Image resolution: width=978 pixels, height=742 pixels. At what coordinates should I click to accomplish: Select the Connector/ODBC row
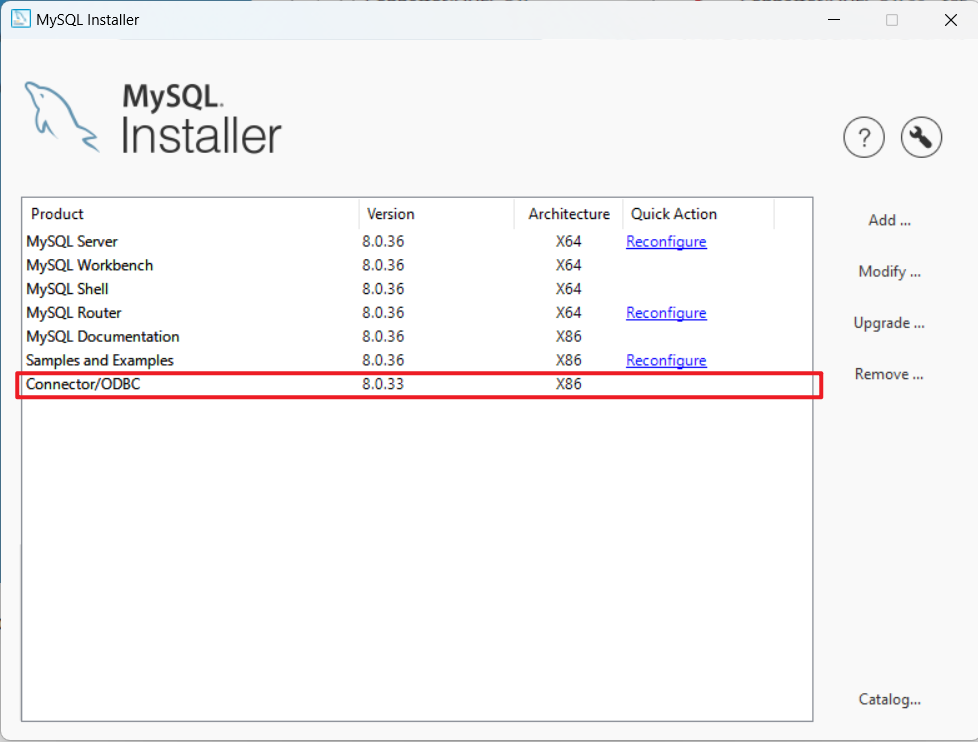point(417,384)
